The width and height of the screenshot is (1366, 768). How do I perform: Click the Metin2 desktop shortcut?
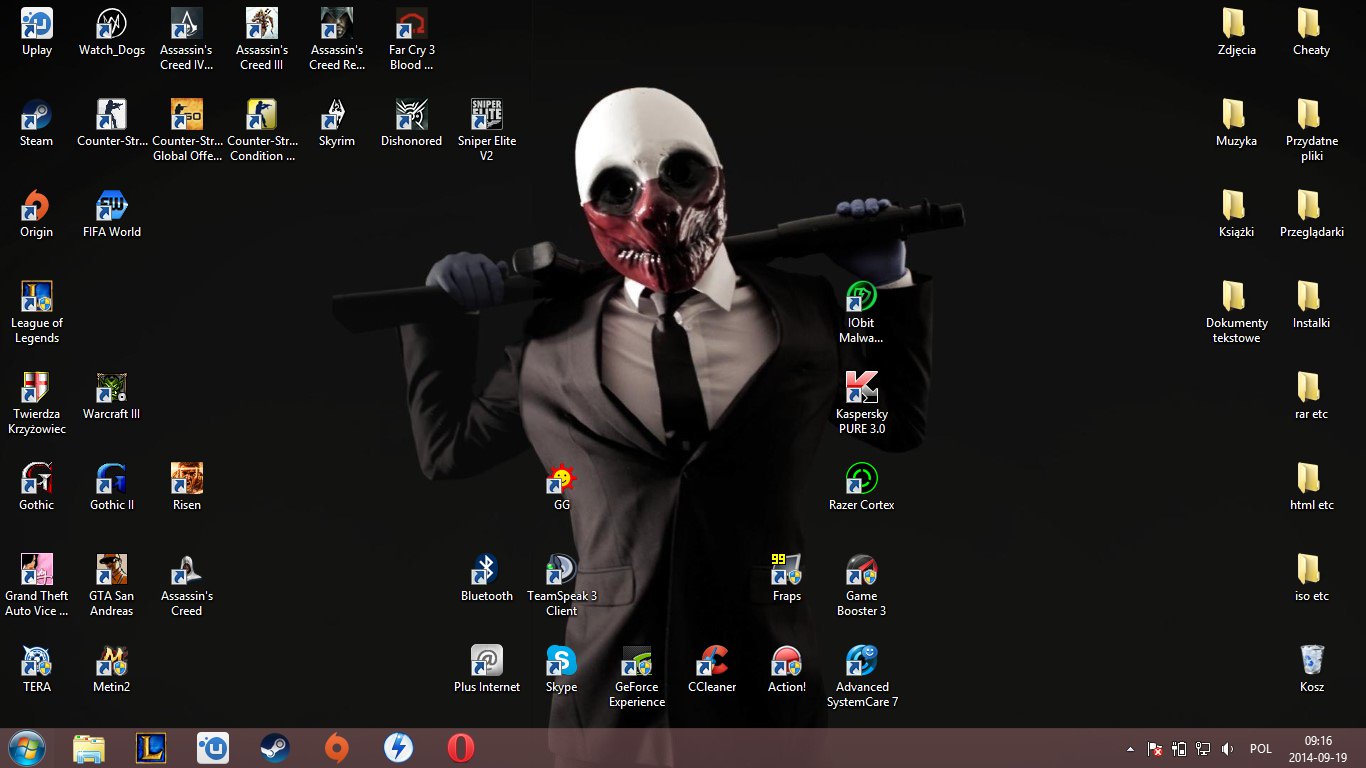[x=112, y=669]
